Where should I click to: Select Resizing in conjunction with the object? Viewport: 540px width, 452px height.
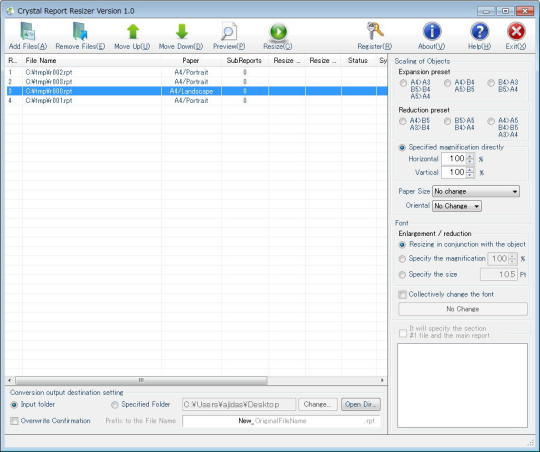pyautogui.click(x=402, y=245)
